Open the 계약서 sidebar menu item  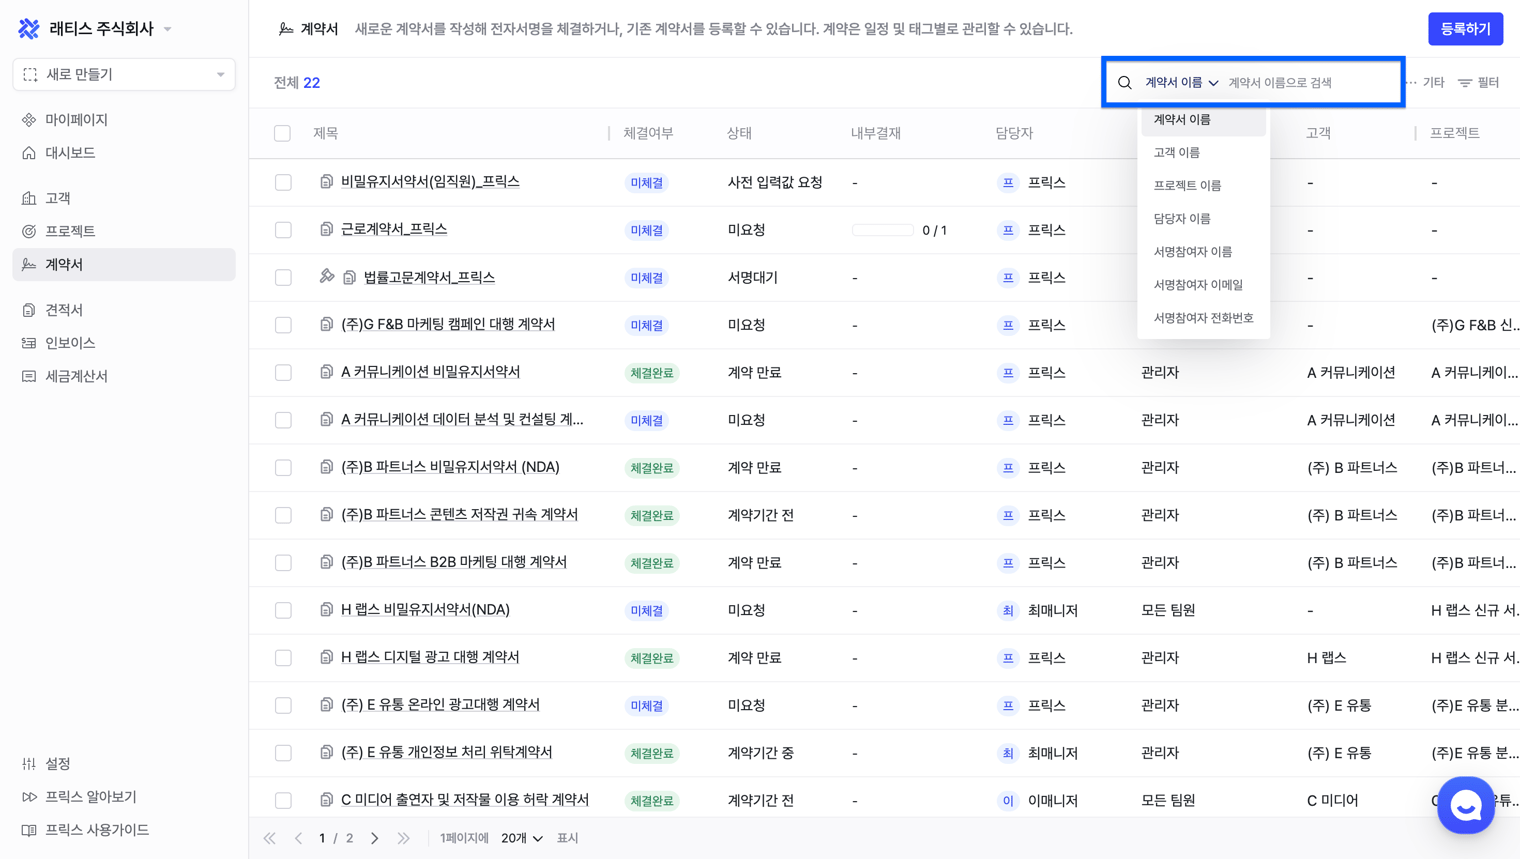pos(124,264)
